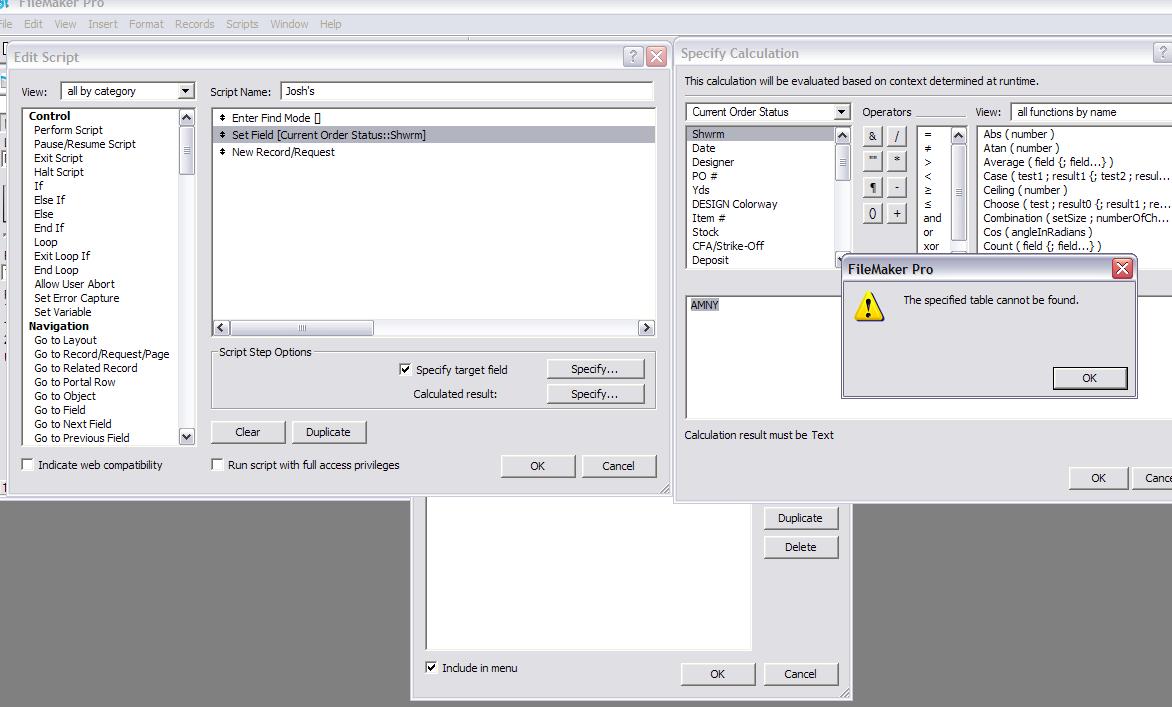Click the minus operator button

896,187
